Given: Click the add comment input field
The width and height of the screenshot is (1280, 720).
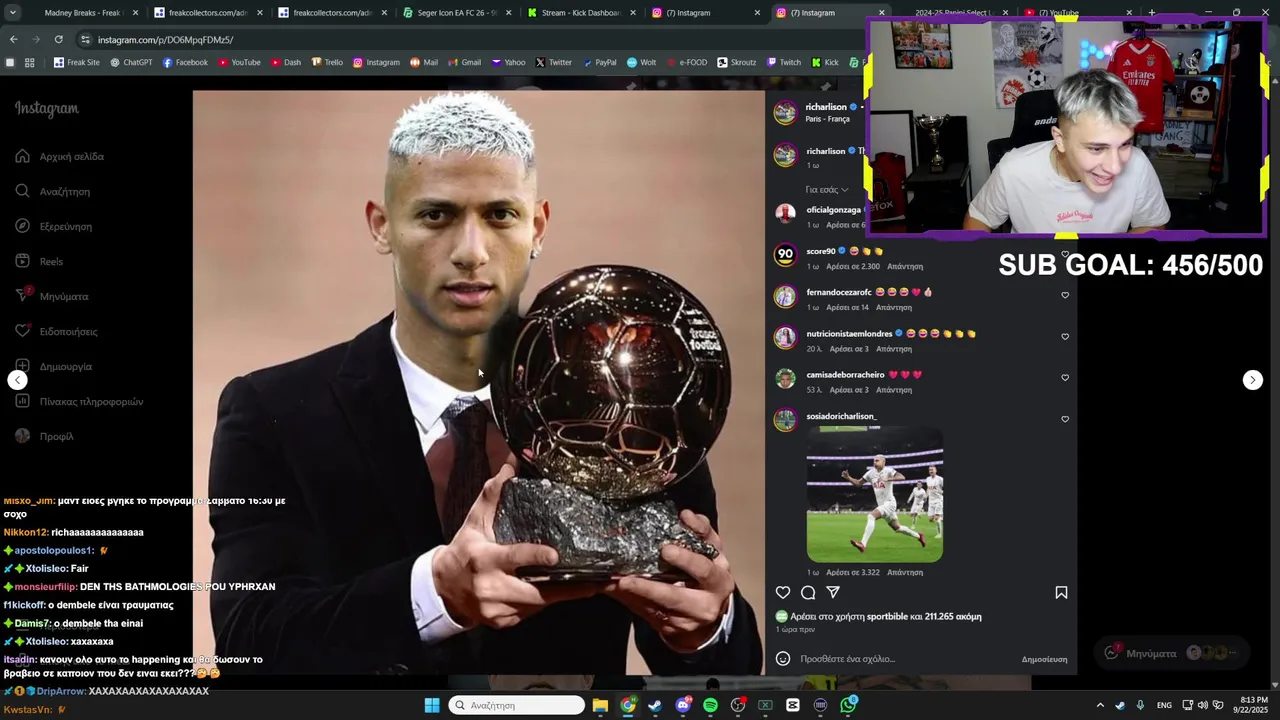Looking at the screenshot, I should tap(905, 659).
